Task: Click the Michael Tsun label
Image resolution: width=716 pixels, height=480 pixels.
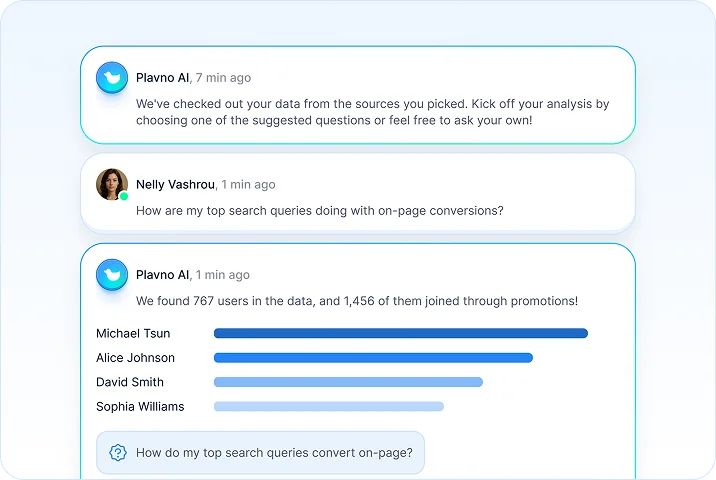Action: click(133, 334)
